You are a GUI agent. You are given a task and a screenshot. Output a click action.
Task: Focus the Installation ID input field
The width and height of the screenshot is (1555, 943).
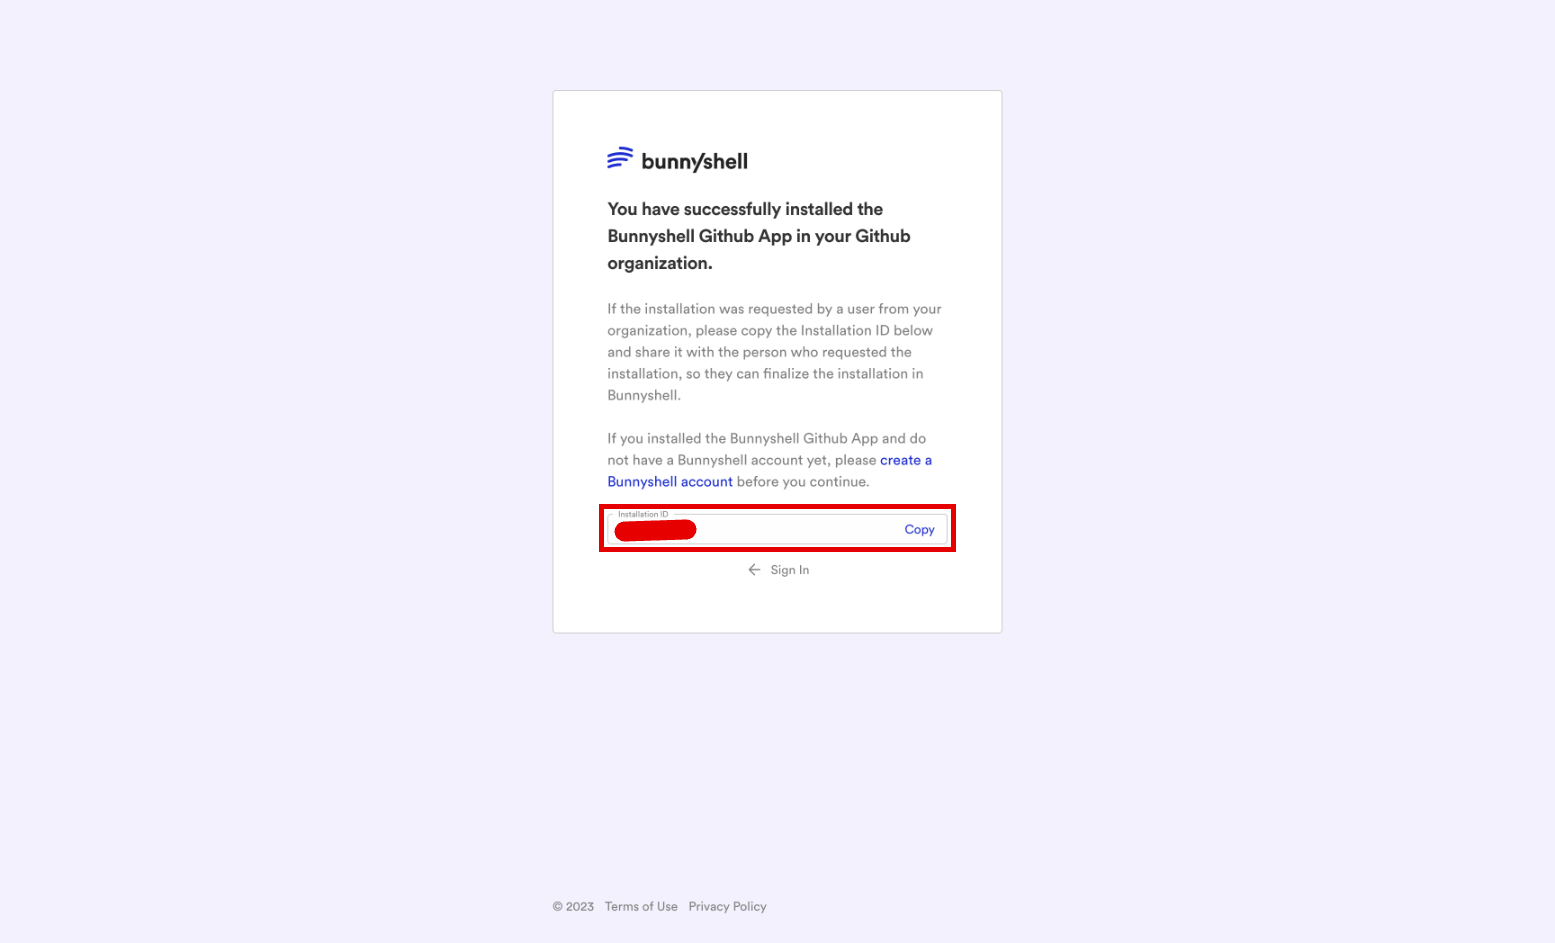777,529
